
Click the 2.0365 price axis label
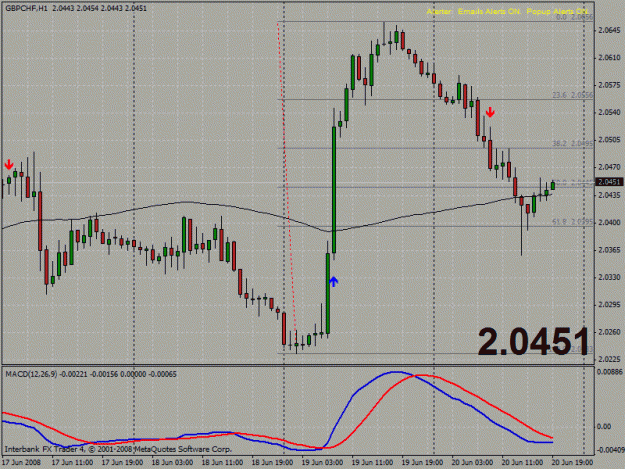click(609, 250)
